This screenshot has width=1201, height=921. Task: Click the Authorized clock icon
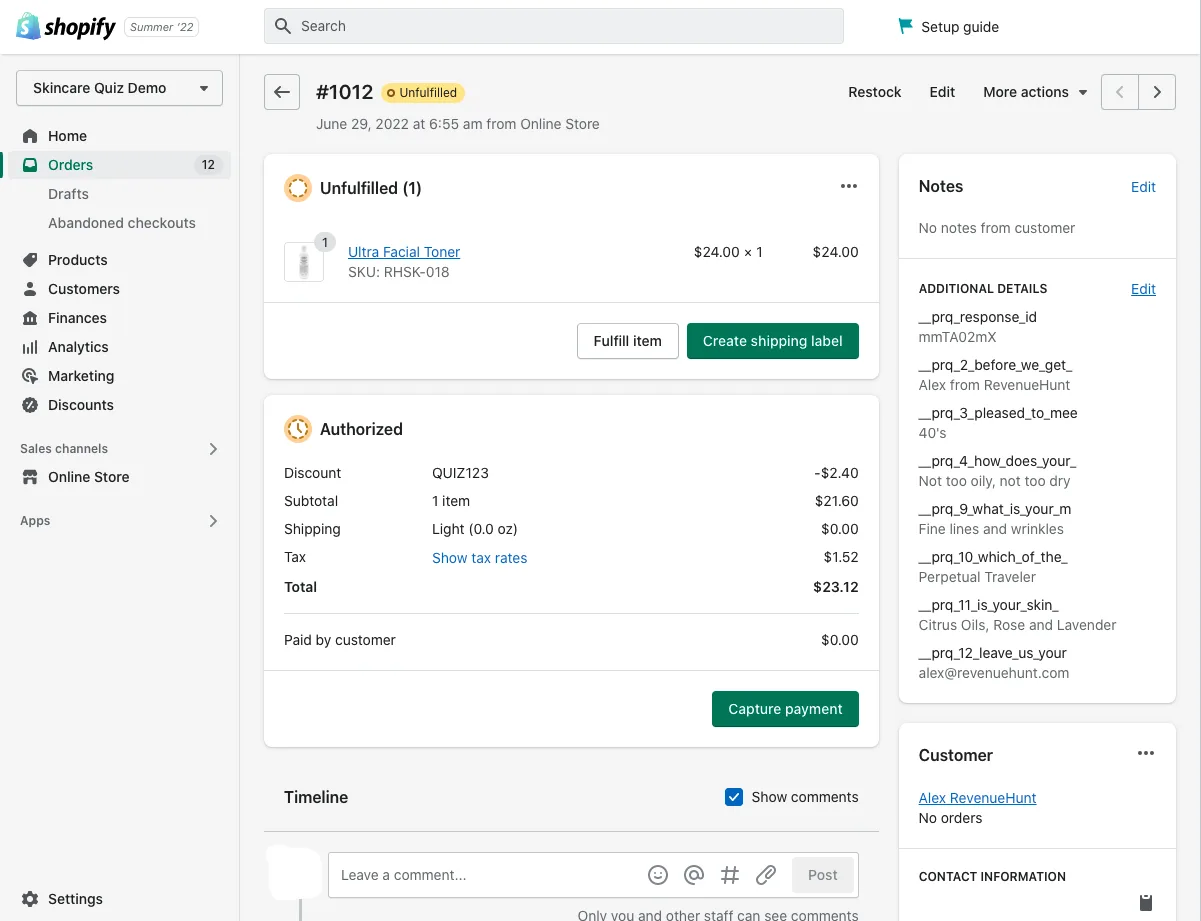click(x=298, y=429)
